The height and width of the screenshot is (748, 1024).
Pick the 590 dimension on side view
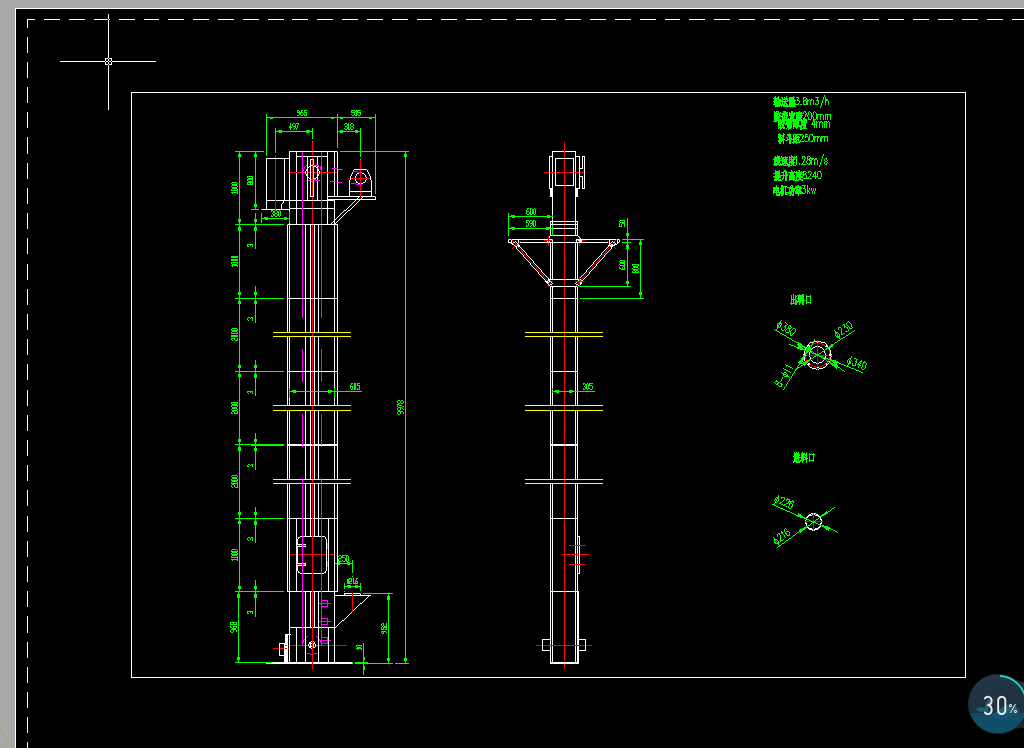pyautogui.click(x=531, y=224)
